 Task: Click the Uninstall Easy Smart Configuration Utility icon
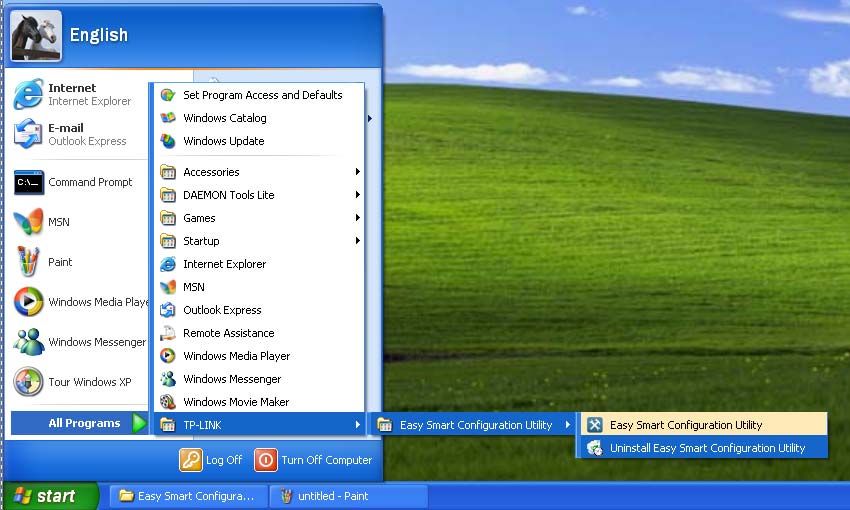[x=595, y=448]
